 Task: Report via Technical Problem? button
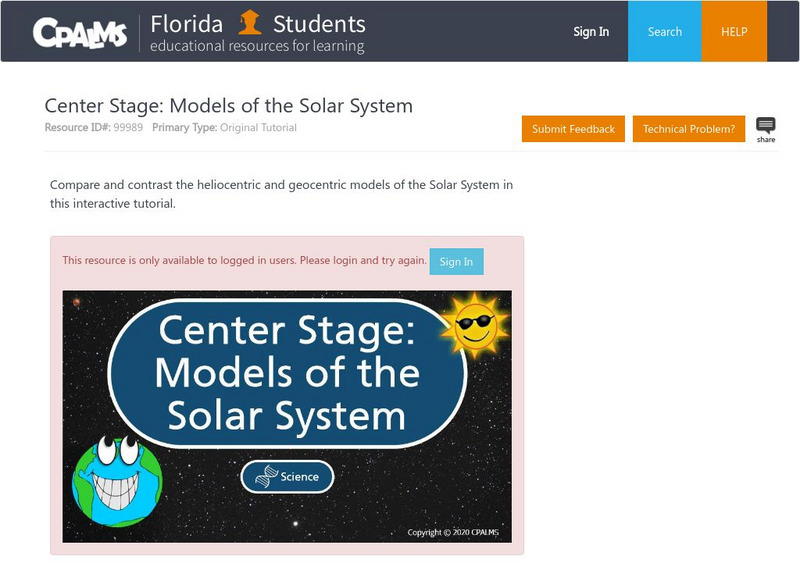click(688, 129)
